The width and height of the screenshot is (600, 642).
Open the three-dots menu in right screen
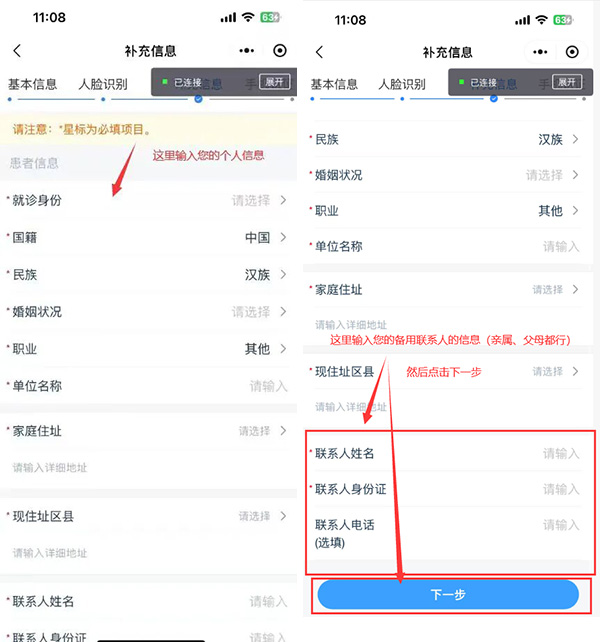coord(540,52)
